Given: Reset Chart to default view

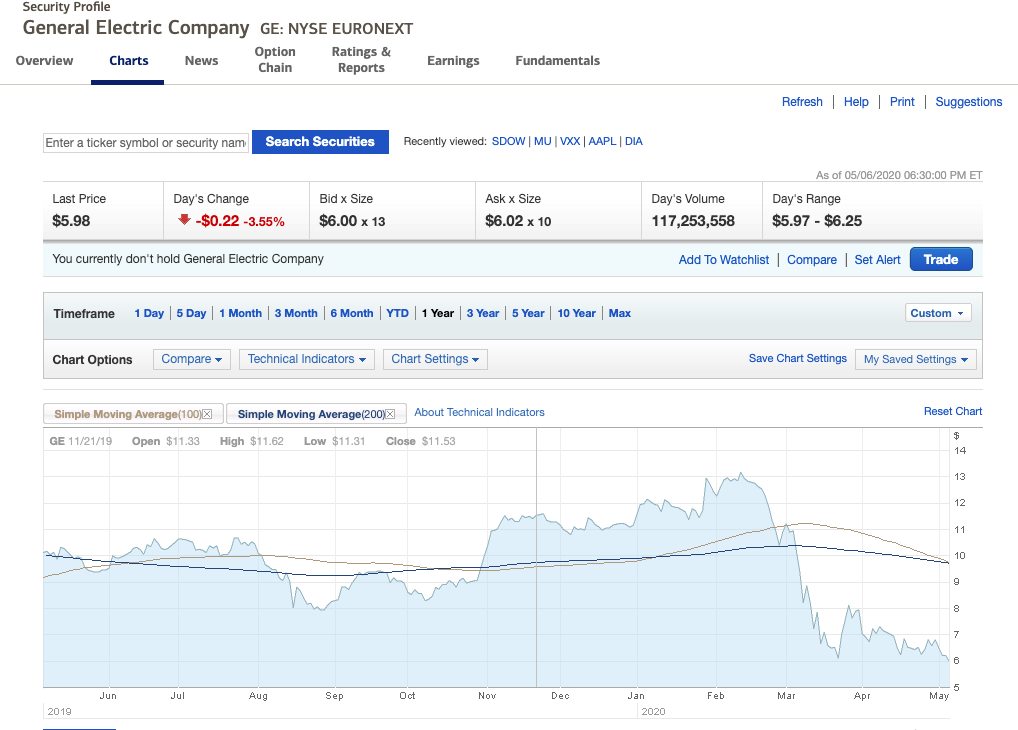Looking at the screenshot, I should 952,411.
